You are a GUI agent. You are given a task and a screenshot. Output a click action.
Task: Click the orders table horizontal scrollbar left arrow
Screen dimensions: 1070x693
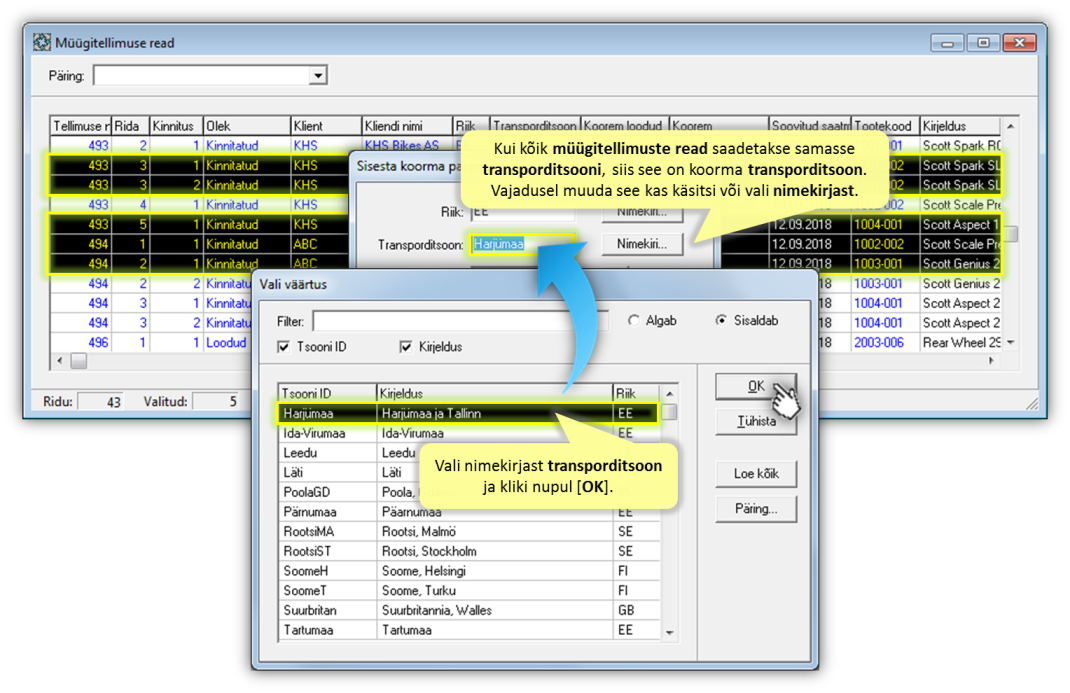tap(59, 361)
